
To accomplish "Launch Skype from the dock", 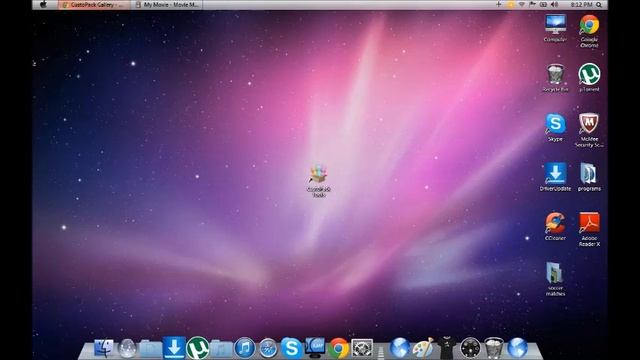I will [x=291, y=348].
